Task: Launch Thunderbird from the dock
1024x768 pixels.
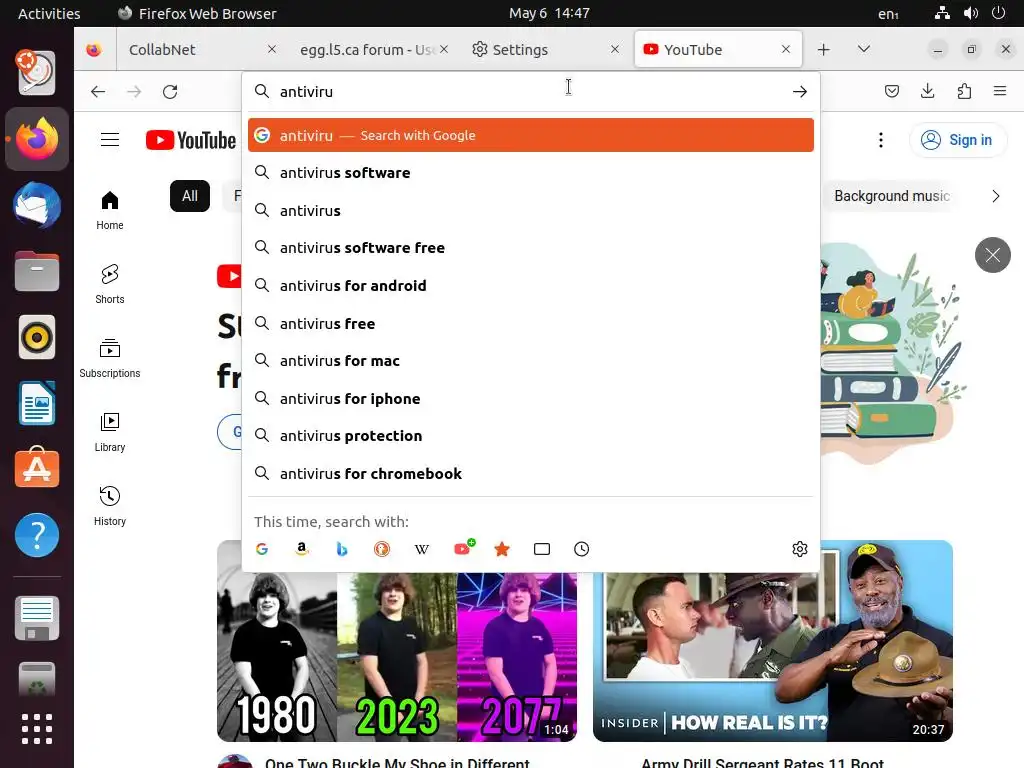Action: (x=37, y=206)
